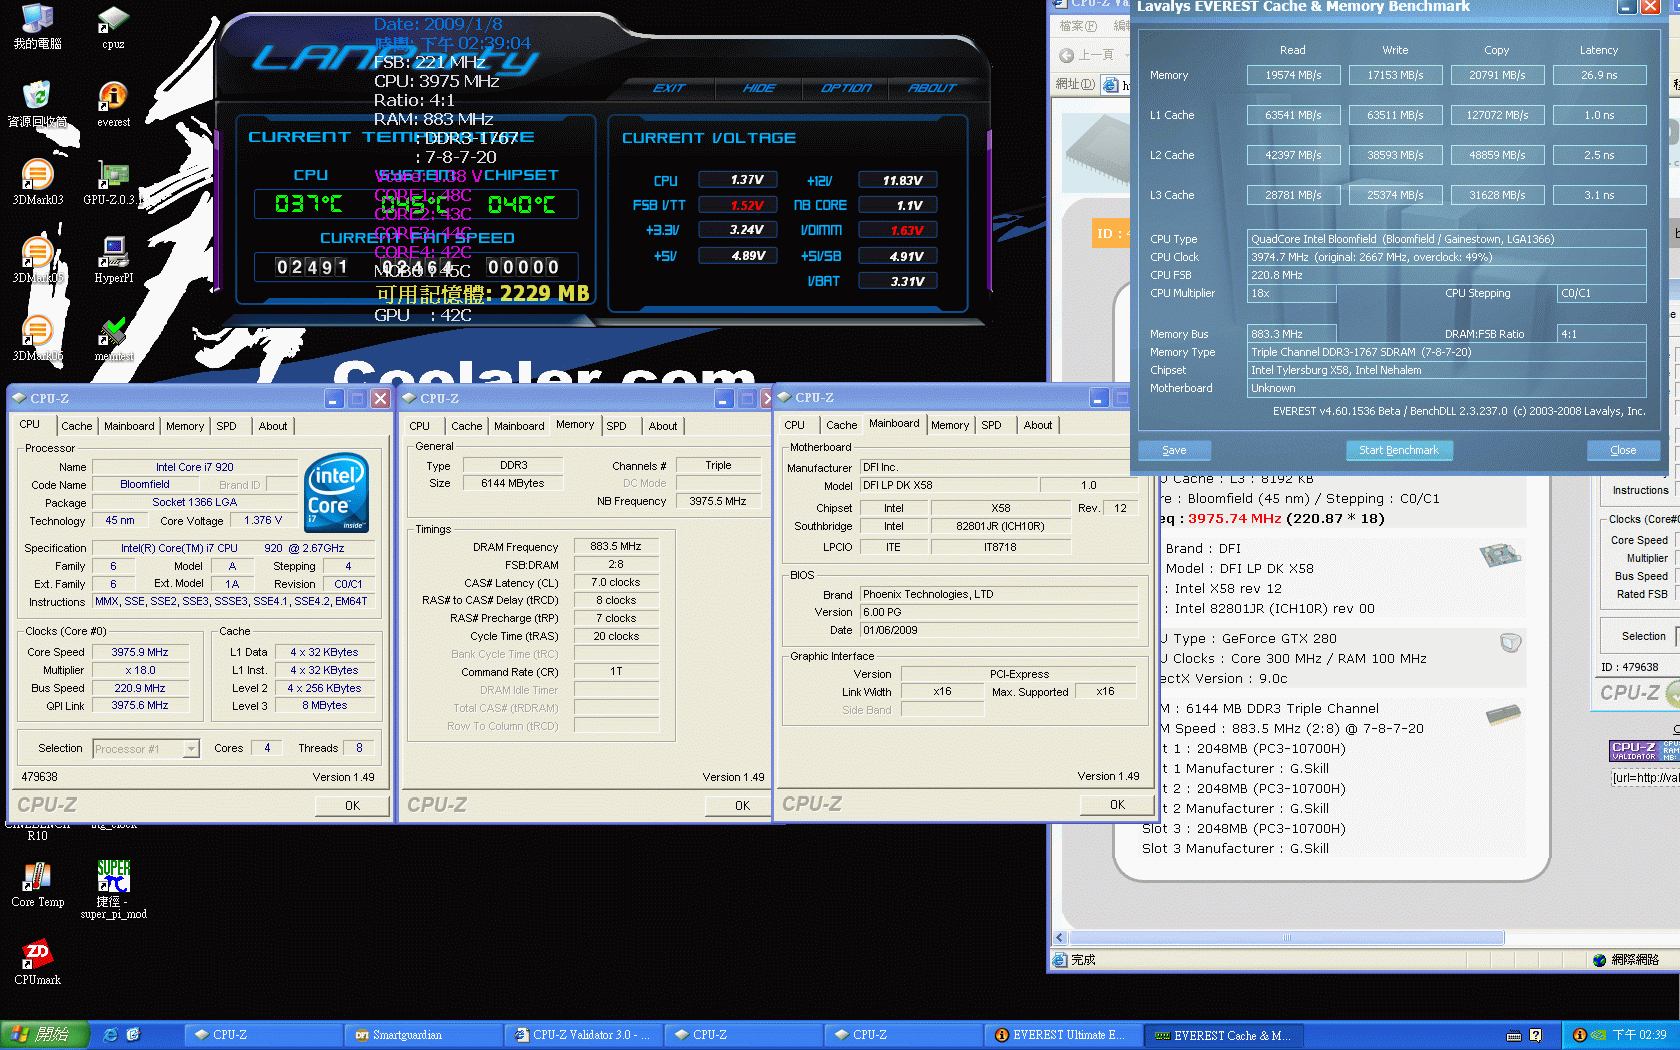
Task: Click EXIT in the LanParty monitor
Action: (669, 88)
